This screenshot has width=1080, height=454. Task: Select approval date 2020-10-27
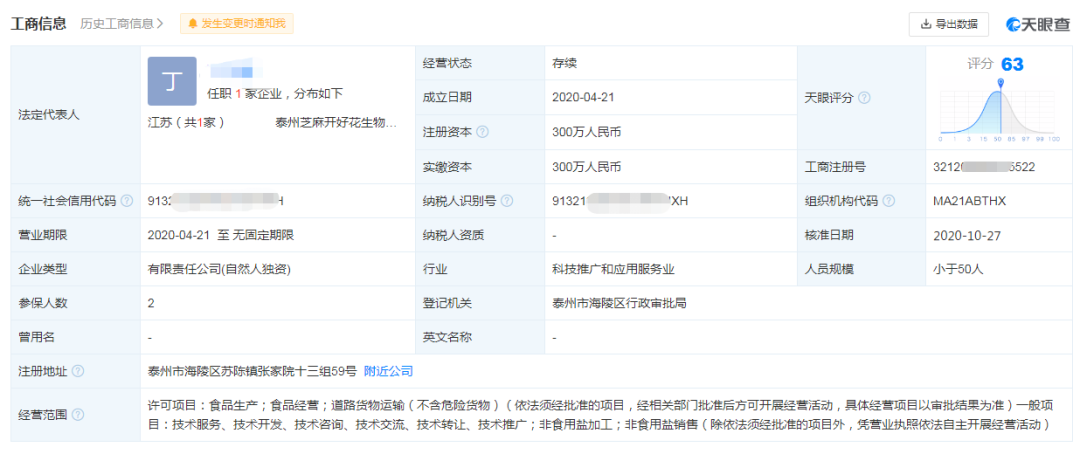click(x=966, y=235)
